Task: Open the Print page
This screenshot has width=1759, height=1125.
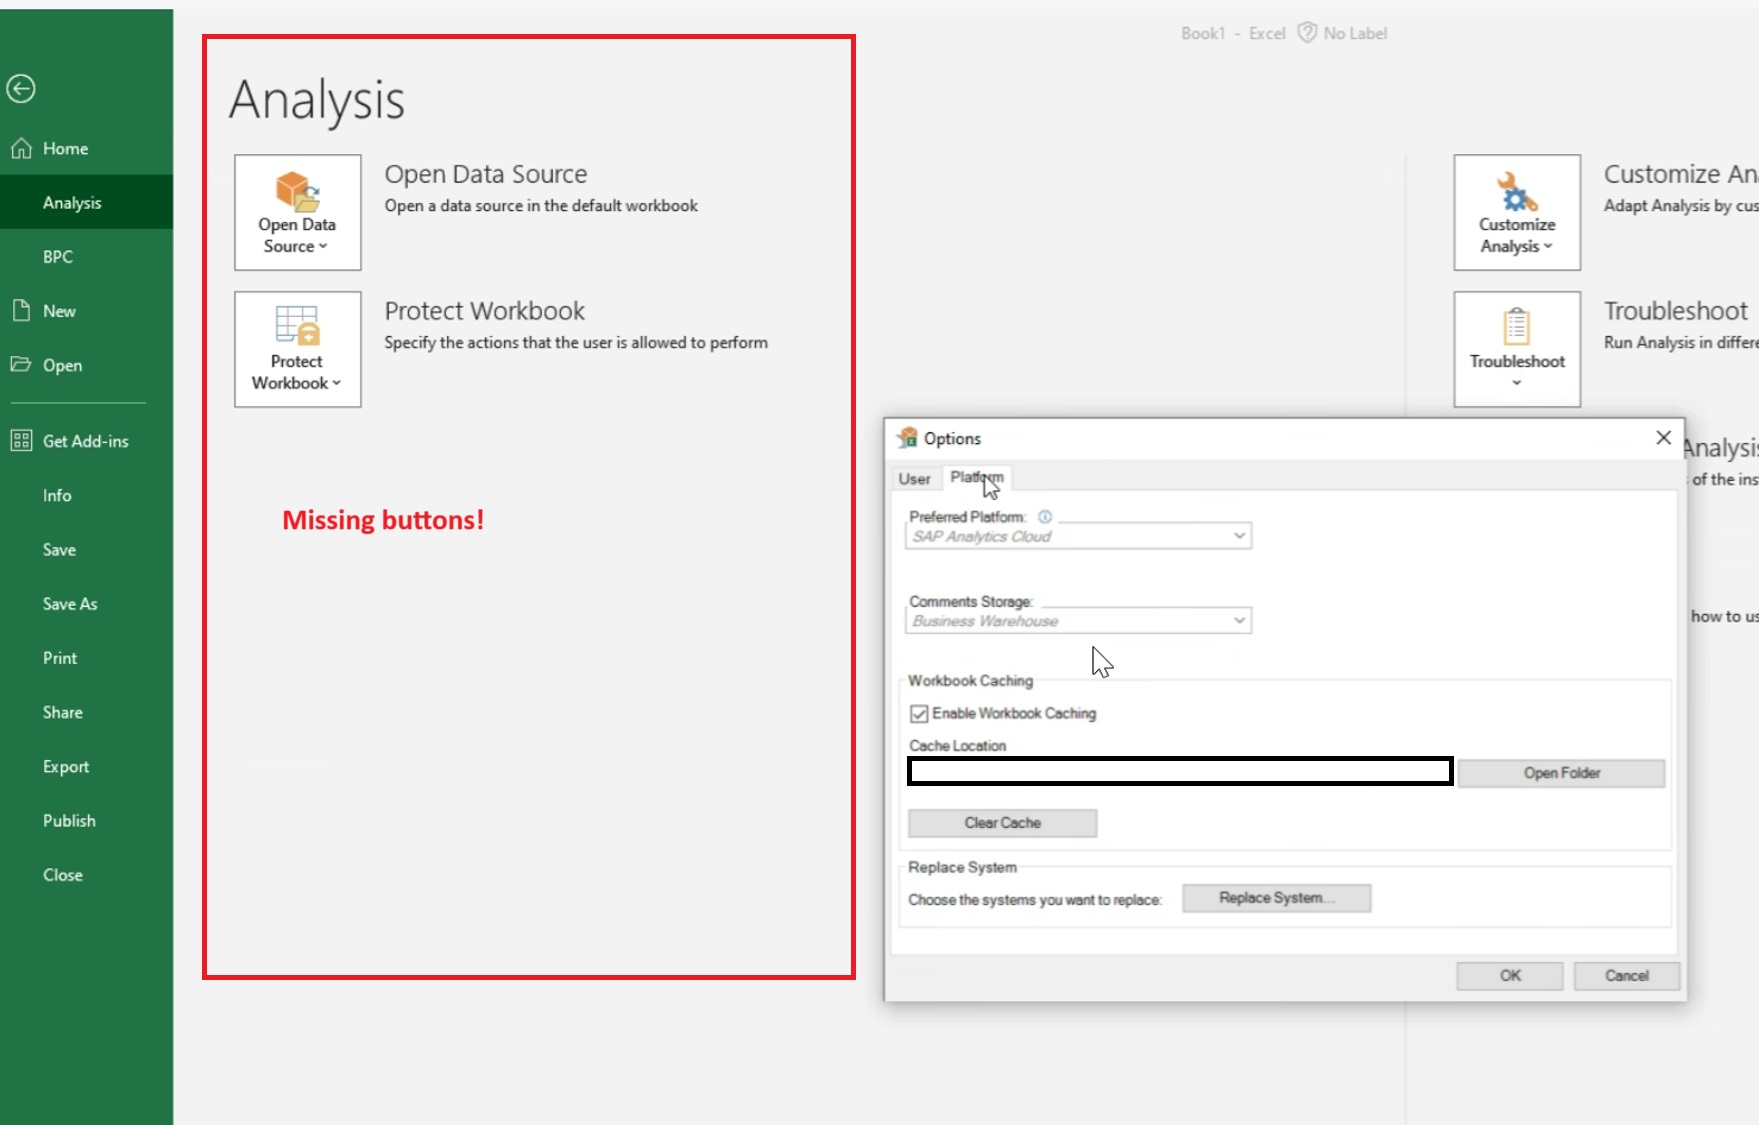Action: coord(86,658)
